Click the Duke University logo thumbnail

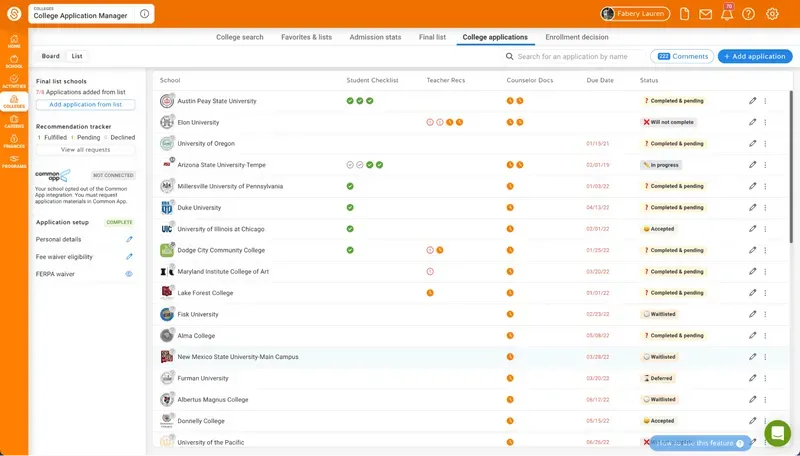167,208
